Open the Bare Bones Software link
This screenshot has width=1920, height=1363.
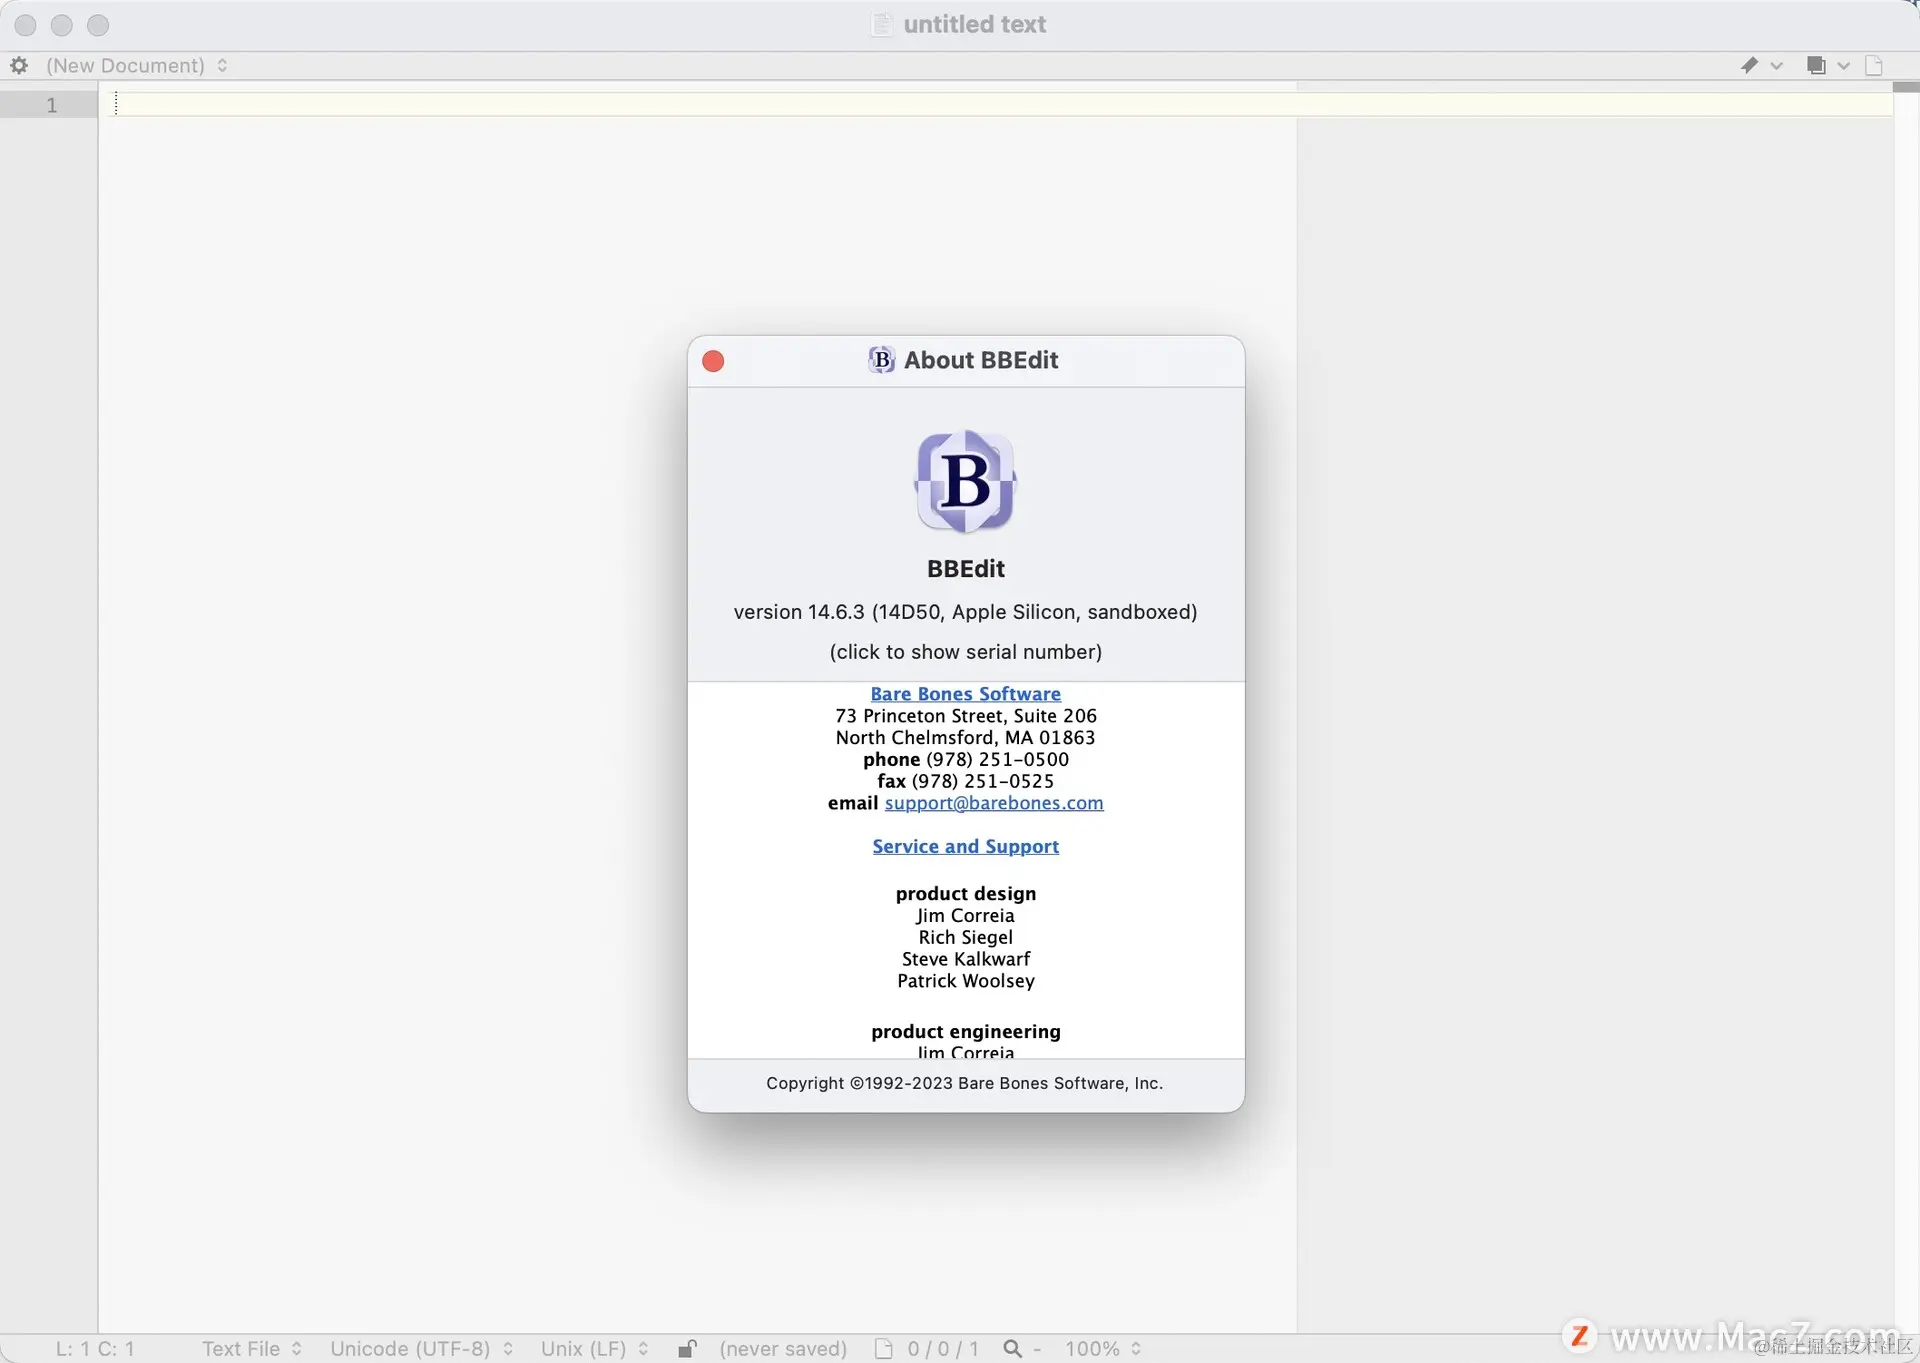[x=965, y=693]
